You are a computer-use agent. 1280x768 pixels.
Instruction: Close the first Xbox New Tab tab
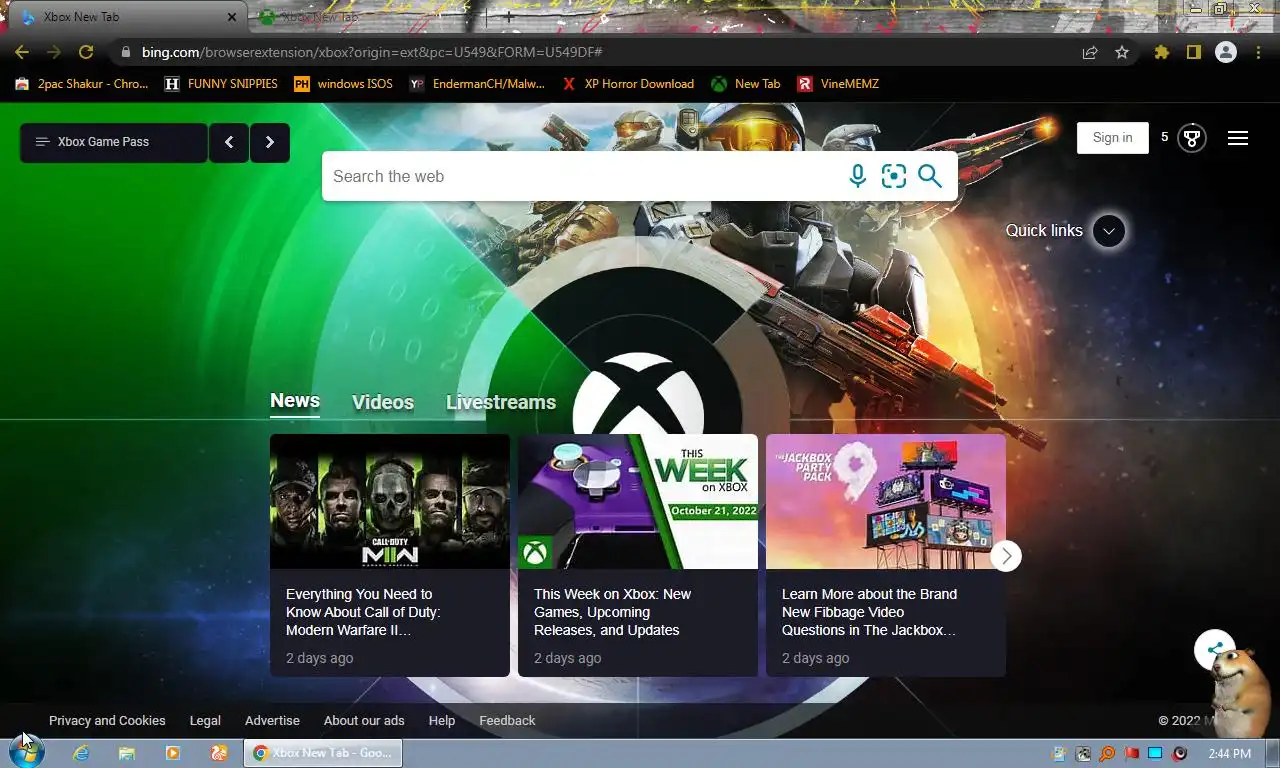tap(232, 17)
